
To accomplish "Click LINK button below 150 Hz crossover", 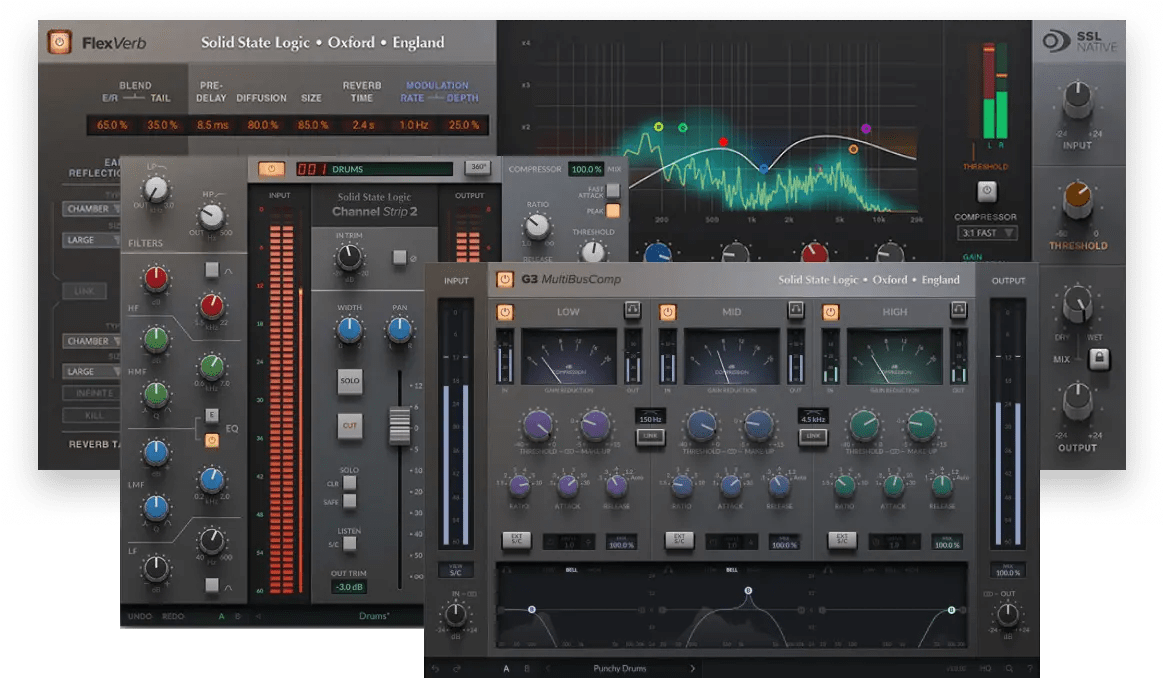I will point(650,436).
